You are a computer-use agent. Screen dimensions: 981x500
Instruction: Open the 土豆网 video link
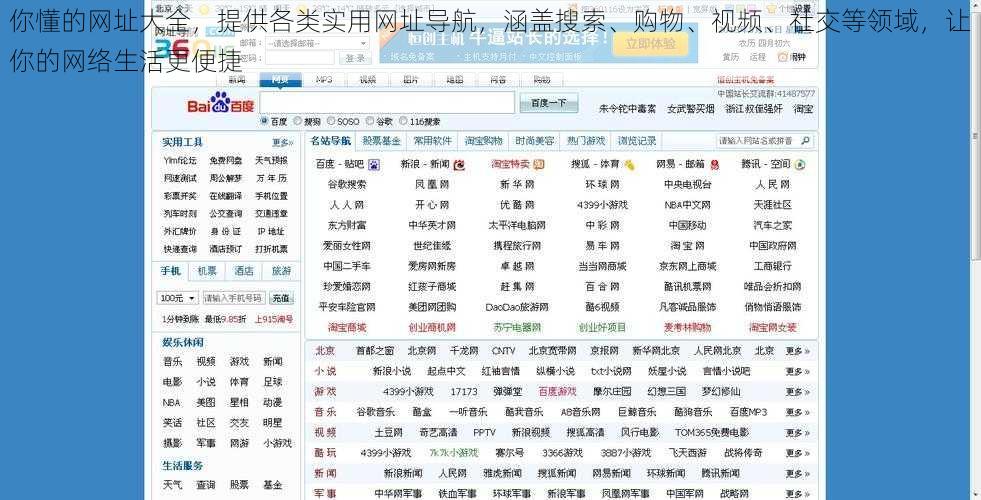point(389,432)
